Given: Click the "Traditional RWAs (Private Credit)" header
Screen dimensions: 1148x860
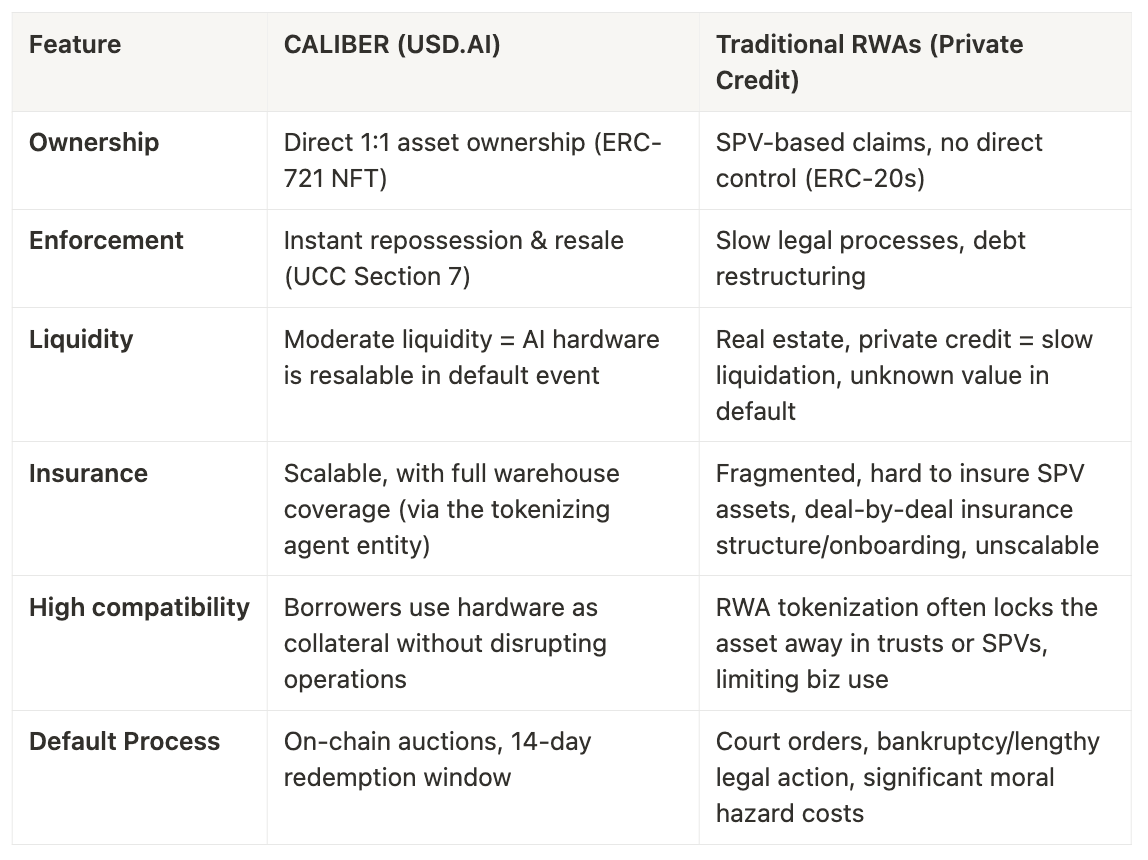Looking at the screenshot, I should click(869, 62).
